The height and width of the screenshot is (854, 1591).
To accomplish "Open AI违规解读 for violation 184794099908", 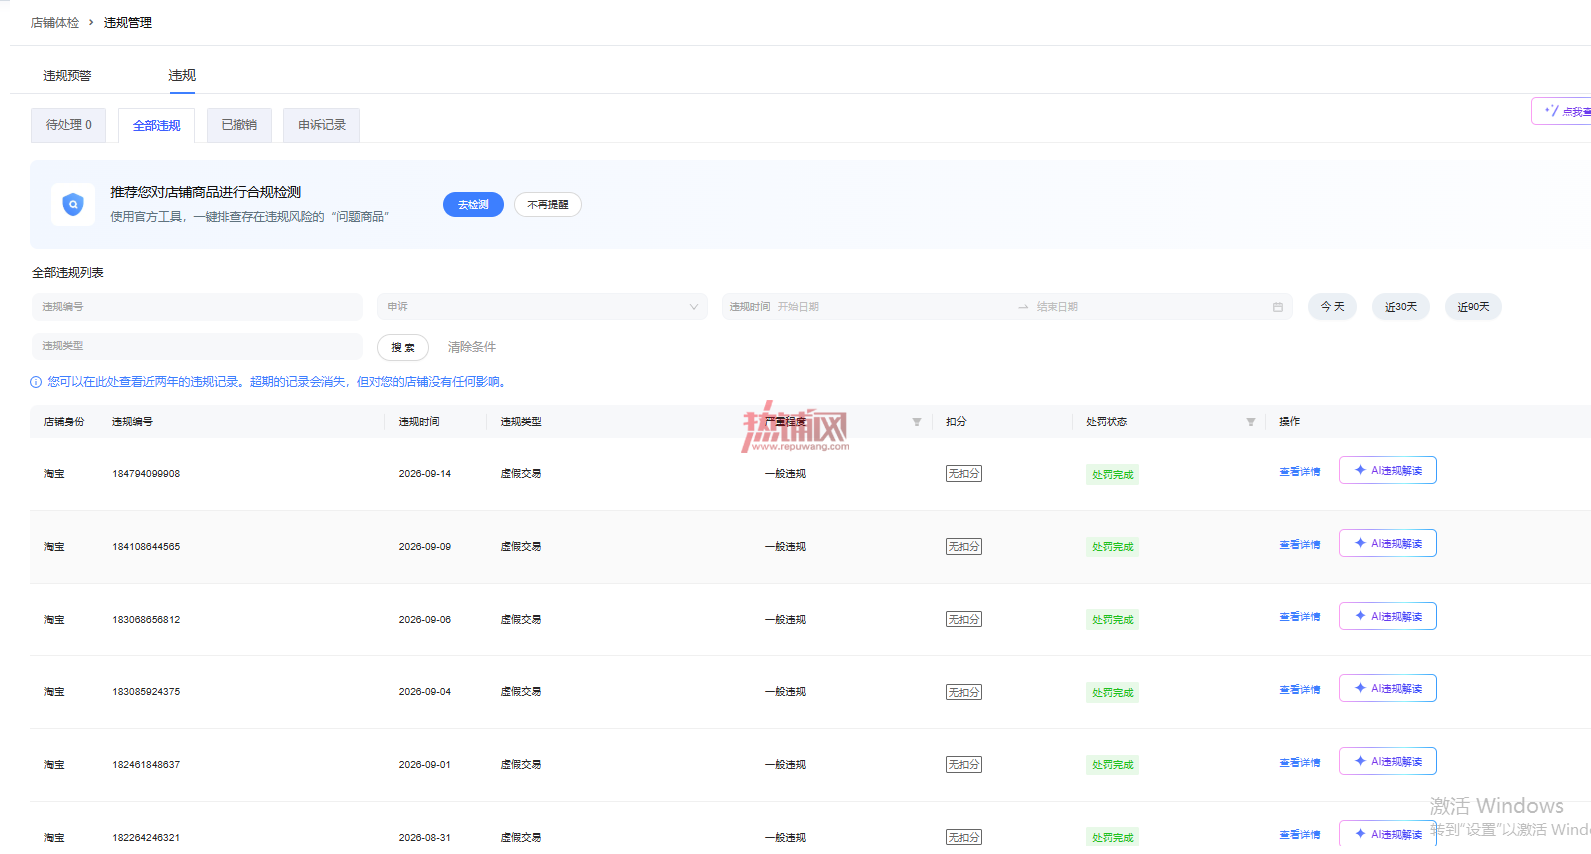I will tap(1387, 470).
